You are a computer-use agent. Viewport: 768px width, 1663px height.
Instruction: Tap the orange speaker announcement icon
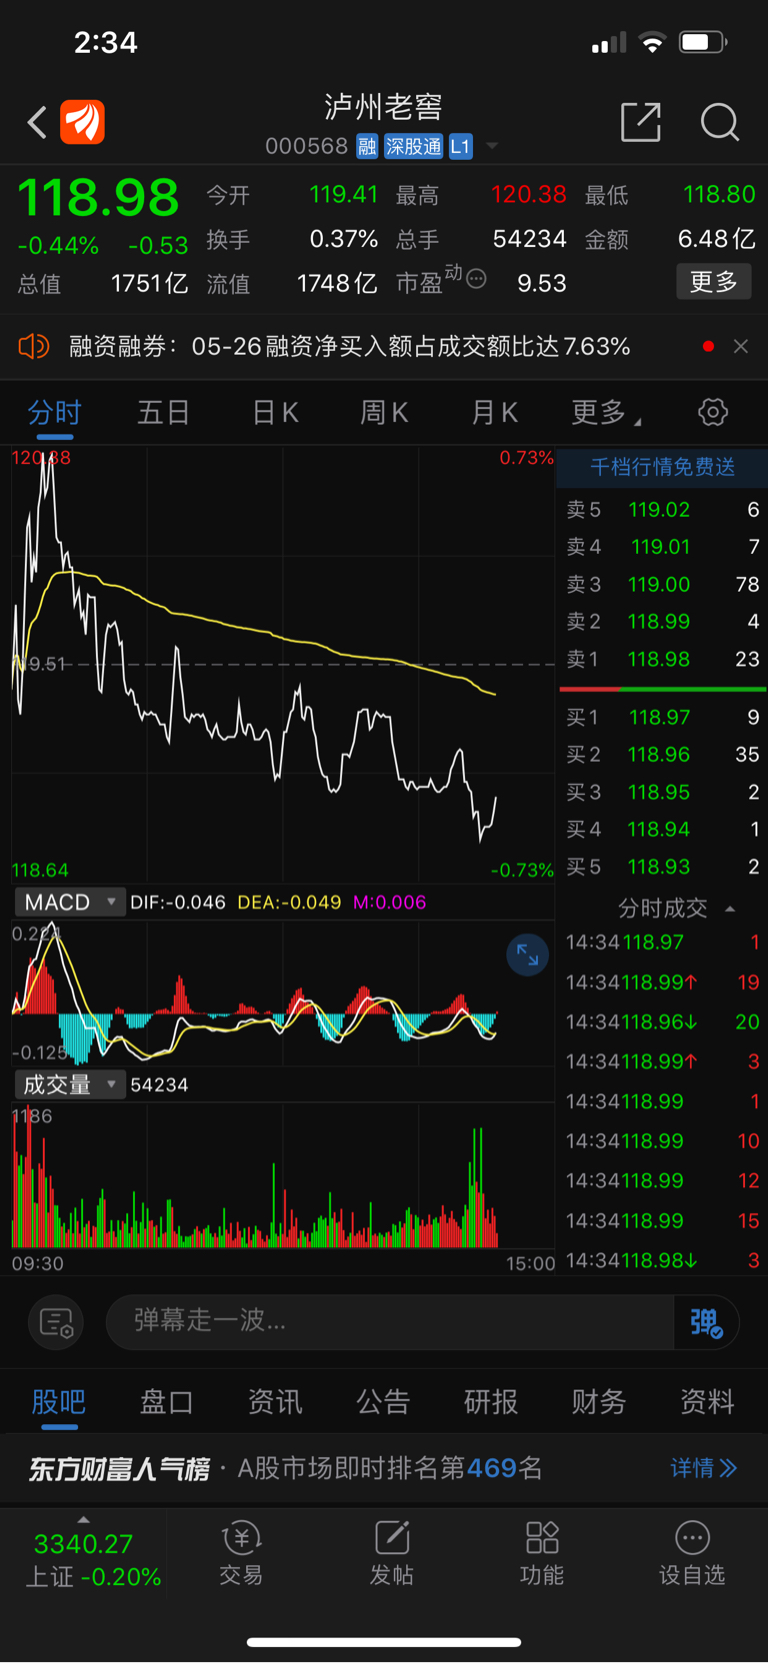[x=34, y=346]
